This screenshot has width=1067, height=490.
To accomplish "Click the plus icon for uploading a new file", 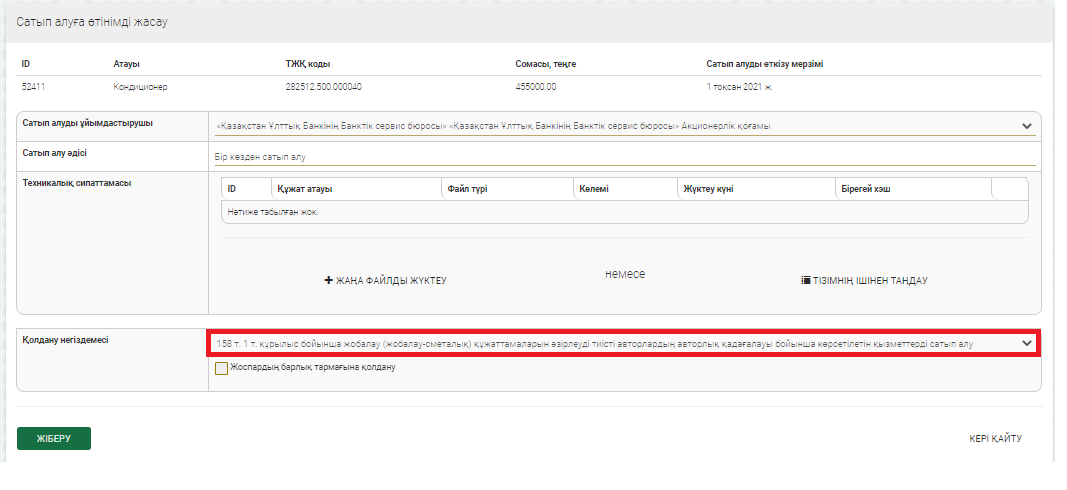I will [x=328, y=281].
